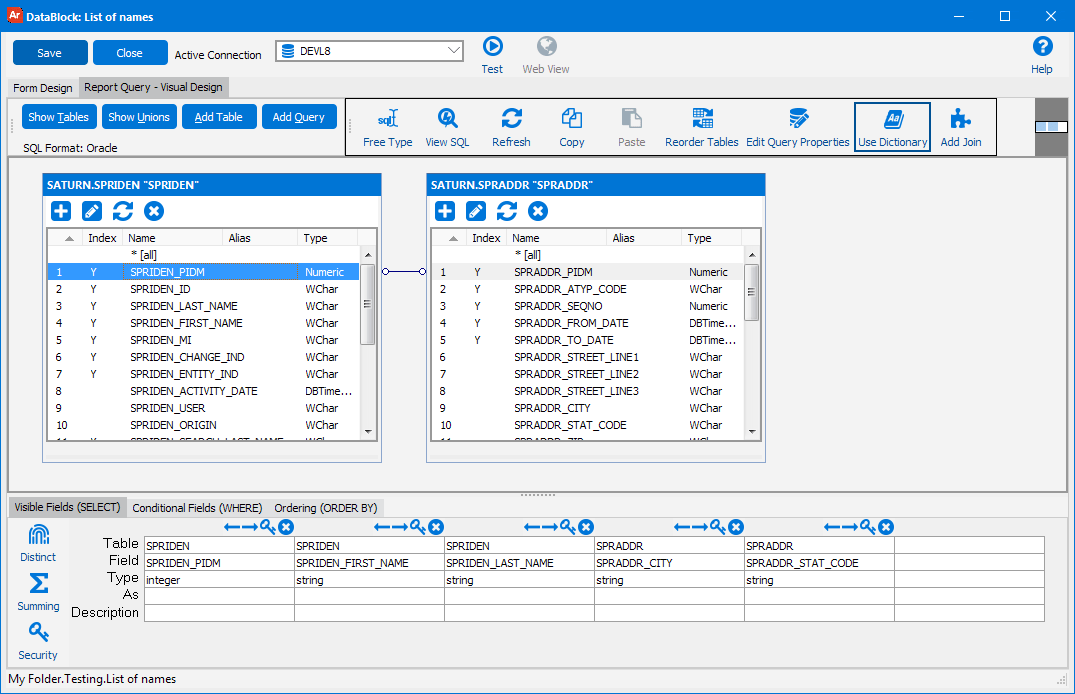The width and height of the screenshot is (1075, 694).
Task: Click the SATURN.SPRADDR table title bar
Action: coord(596,185)
